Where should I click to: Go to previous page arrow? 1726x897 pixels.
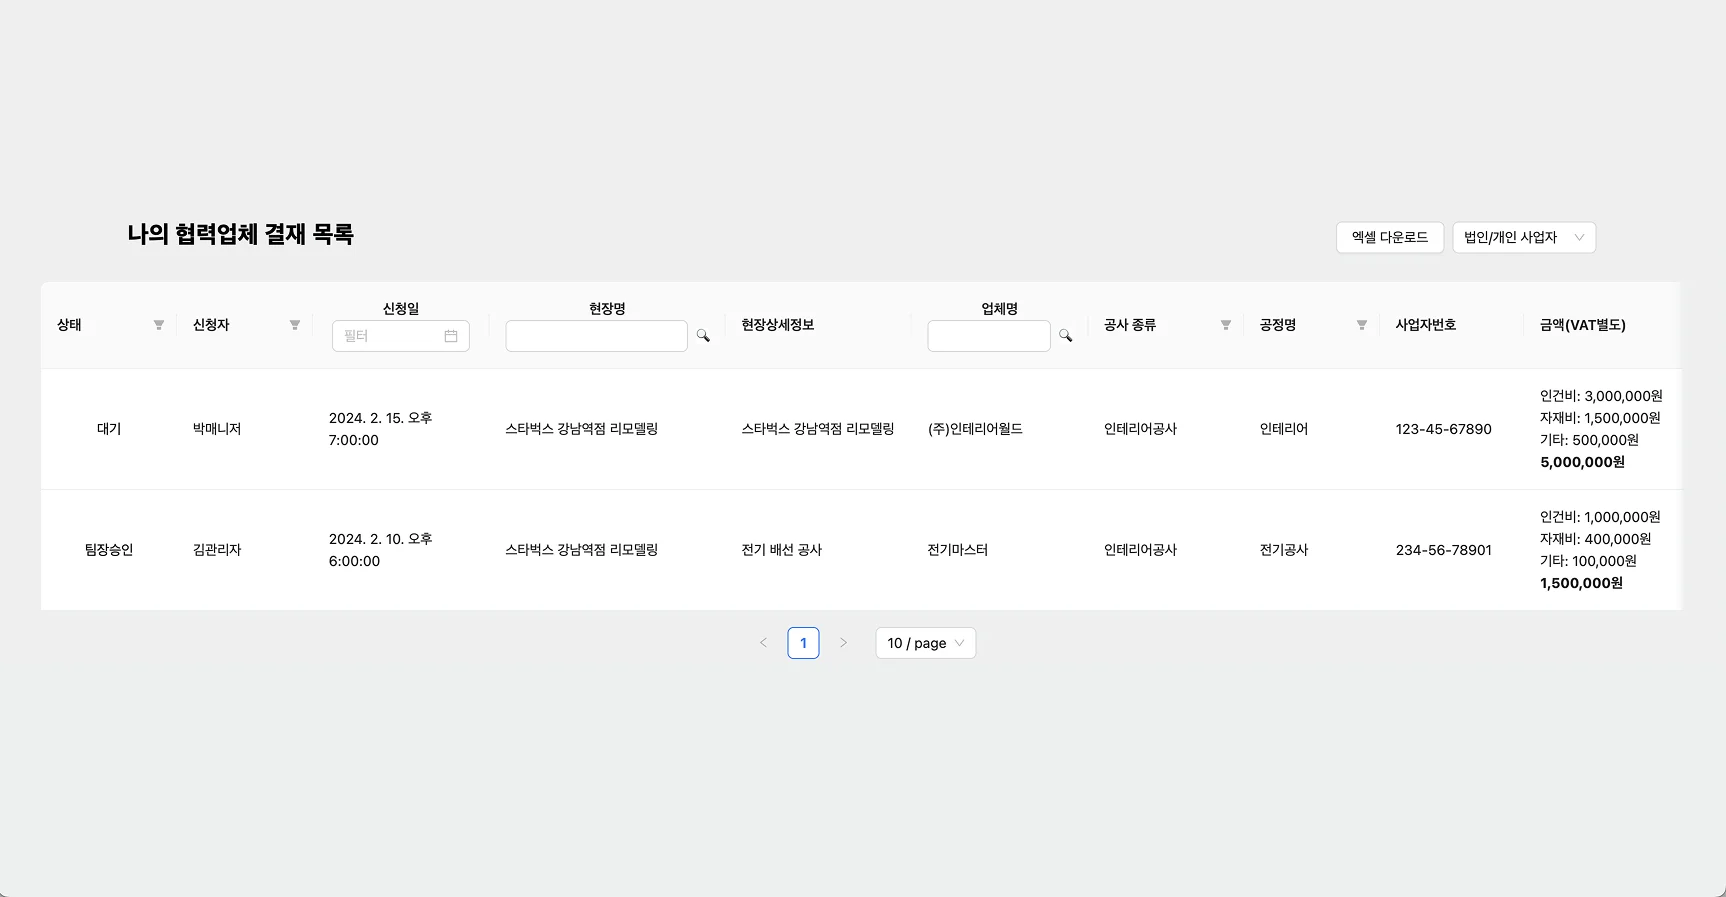pyautogui.click(x=763, y=643)
